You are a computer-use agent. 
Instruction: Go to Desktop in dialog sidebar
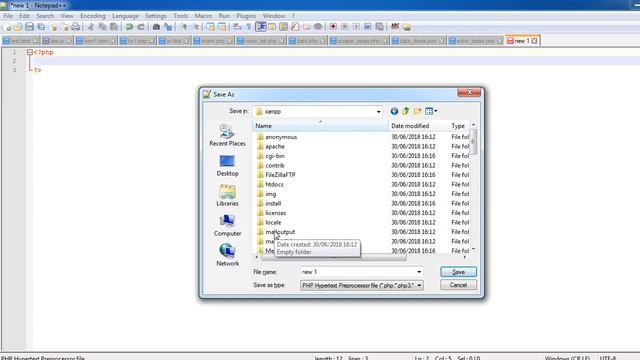[227, 165]
